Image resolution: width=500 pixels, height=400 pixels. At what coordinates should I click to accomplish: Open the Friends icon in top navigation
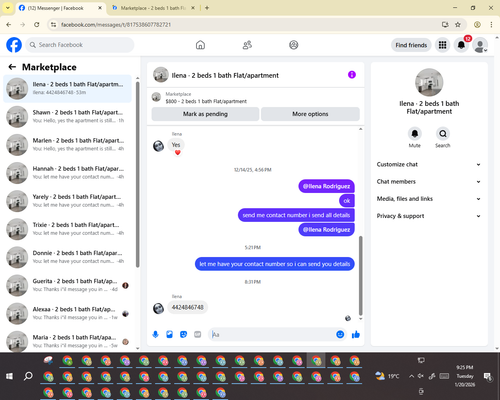coord(247,45)
